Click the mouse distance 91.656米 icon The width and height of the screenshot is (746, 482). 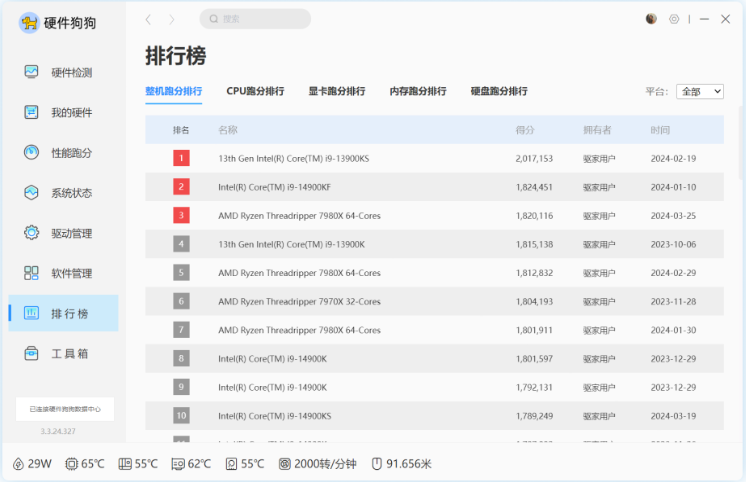point(376,464)
